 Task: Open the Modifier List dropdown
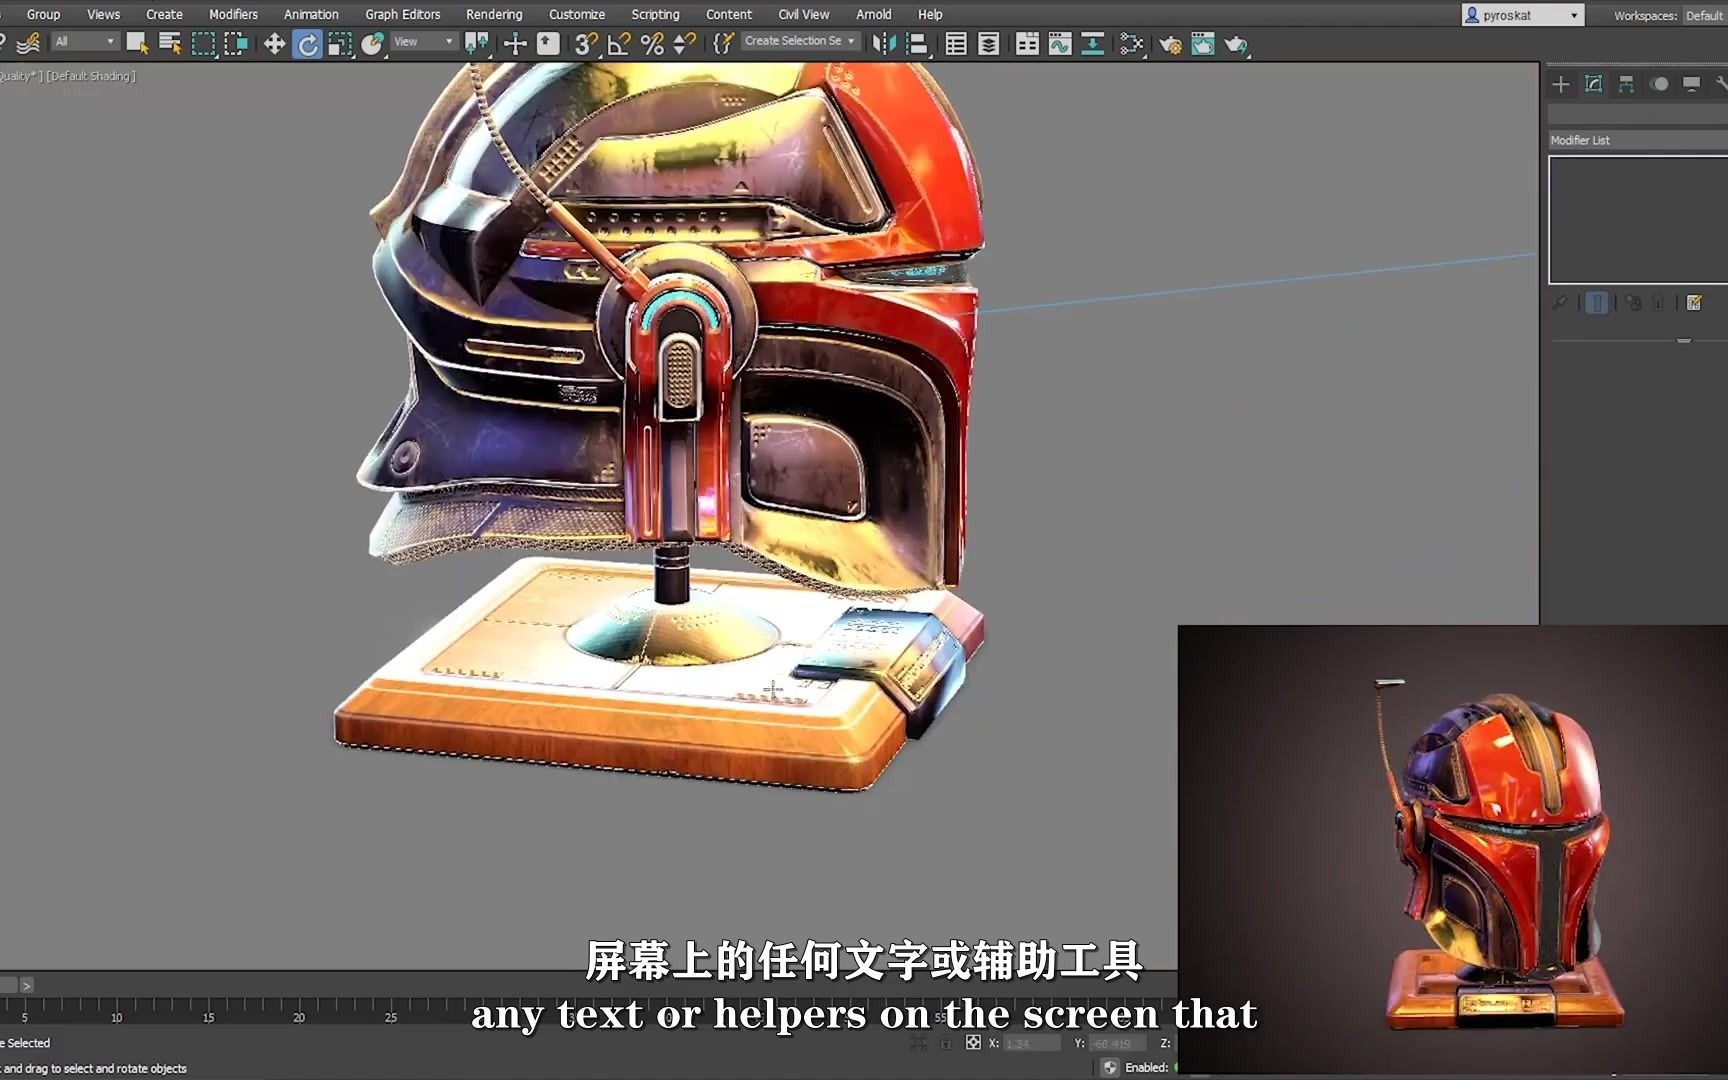[x=1636, y=140]
